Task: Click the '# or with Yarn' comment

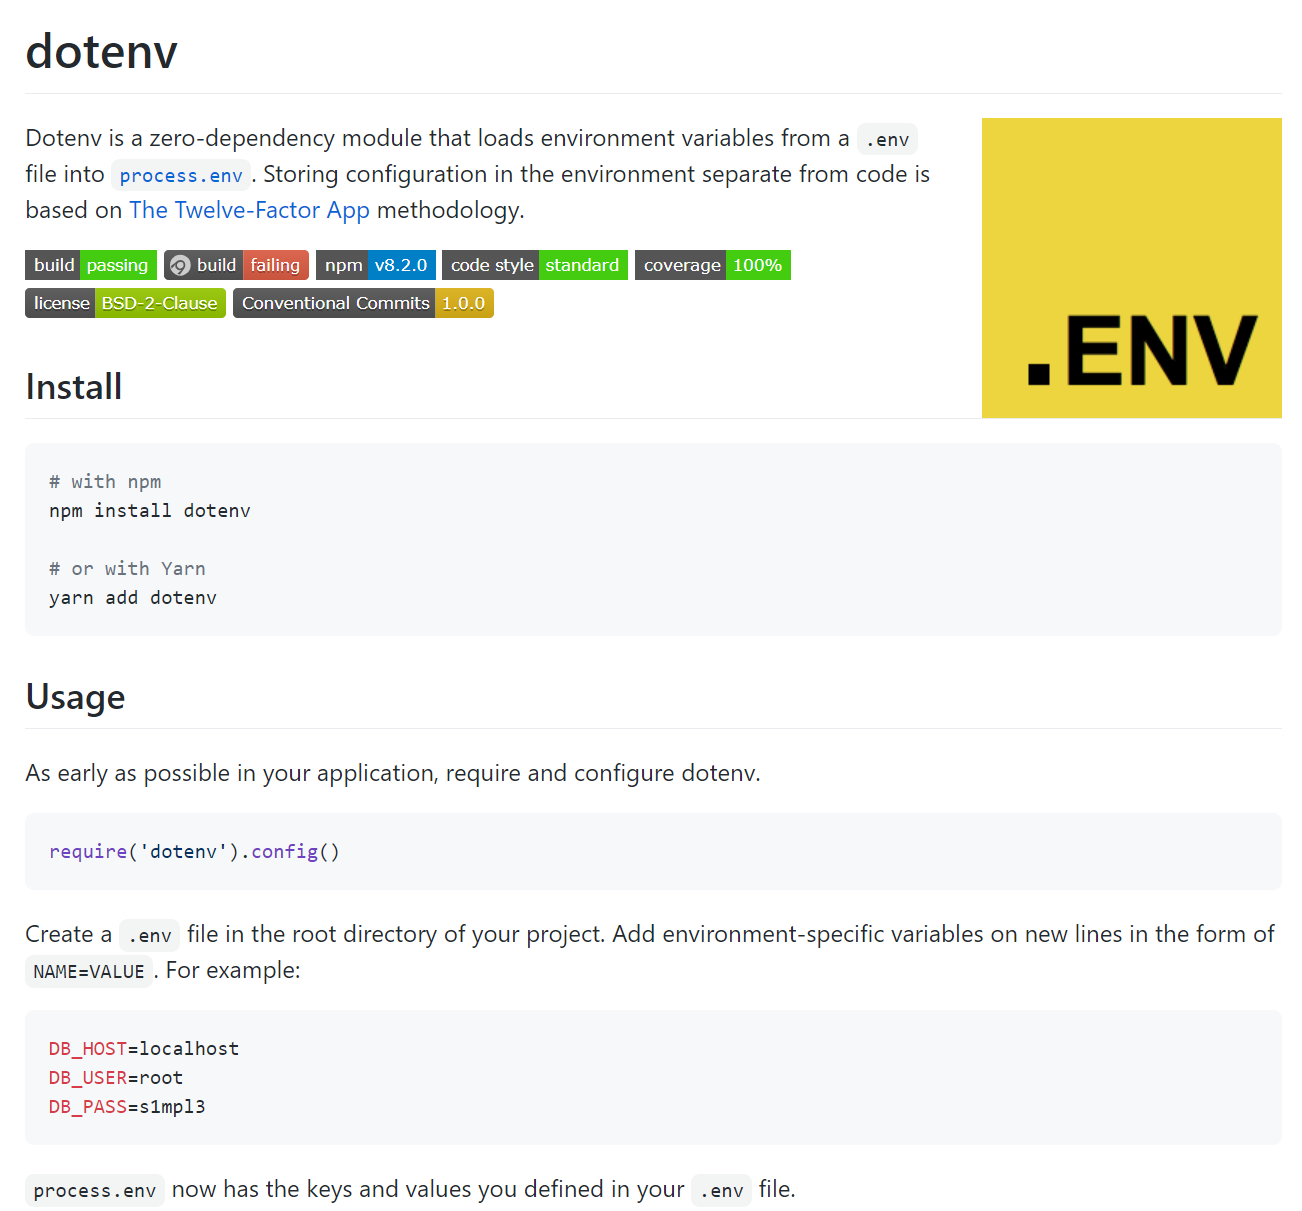Action: click(x=127, y=569)
